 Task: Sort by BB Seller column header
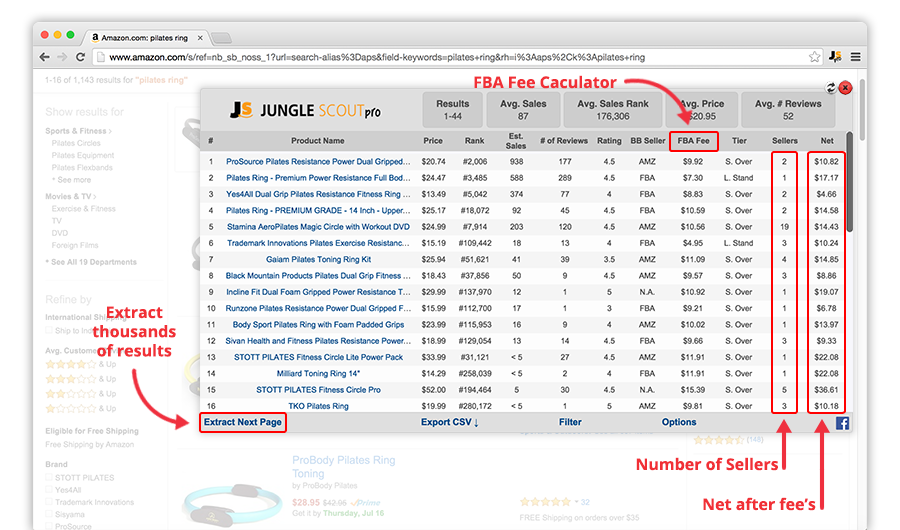647,141
